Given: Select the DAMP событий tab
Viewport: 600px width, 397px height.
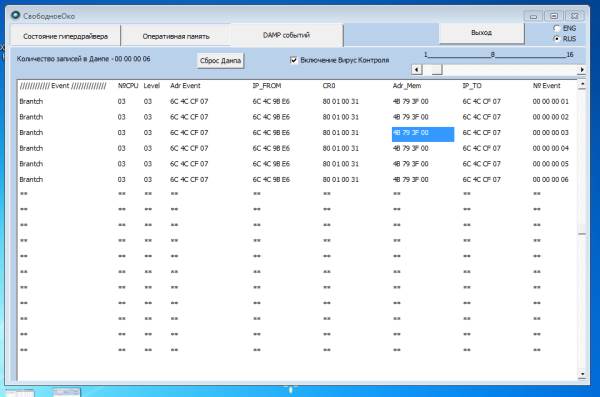Looking at the screenshot, I should click(287, 35).
